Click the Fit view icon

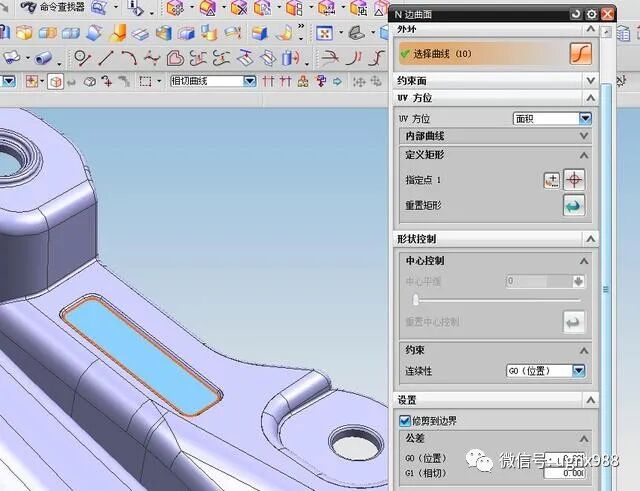(325, 33)
